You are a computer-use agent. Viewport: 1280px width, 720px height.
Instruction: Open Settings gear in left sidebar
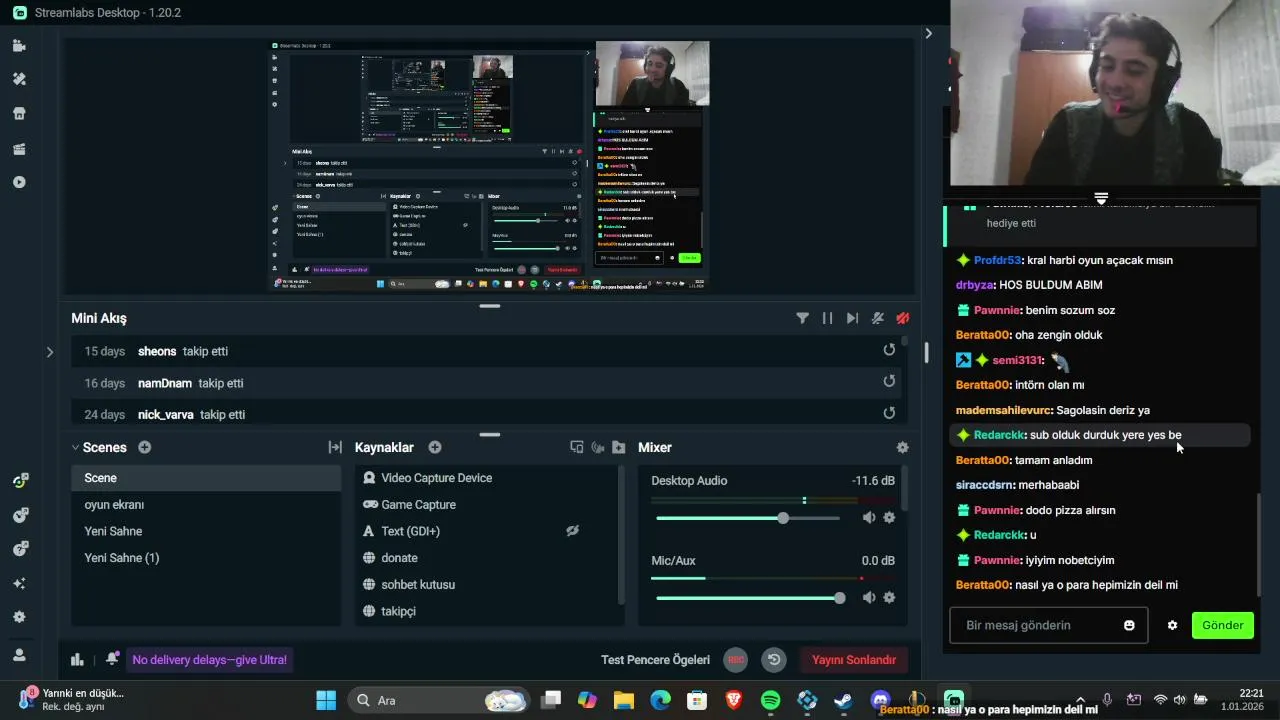[19, 617]
